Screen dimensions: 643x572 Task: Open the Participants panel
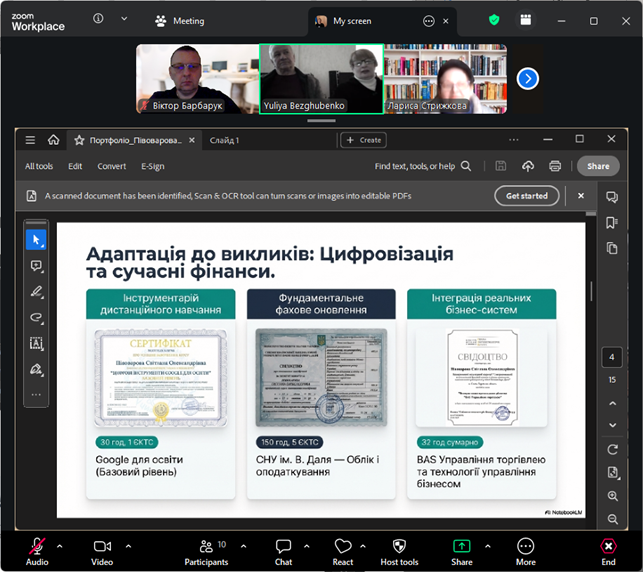pos(206,551)
